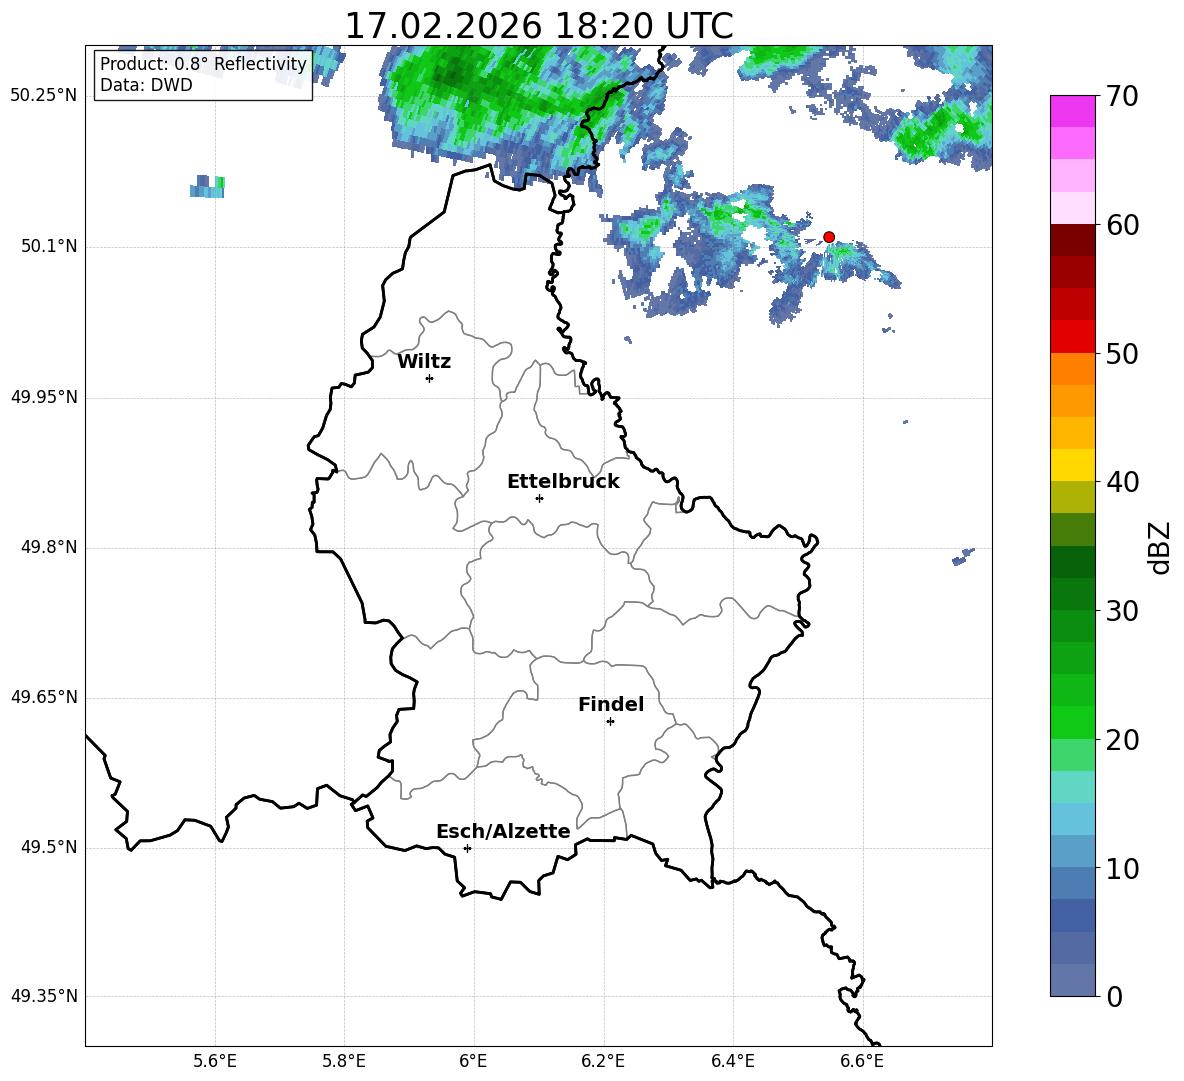Click the red dot marker
This screenshot has width=1184, height=1081.
click(828, 237)
